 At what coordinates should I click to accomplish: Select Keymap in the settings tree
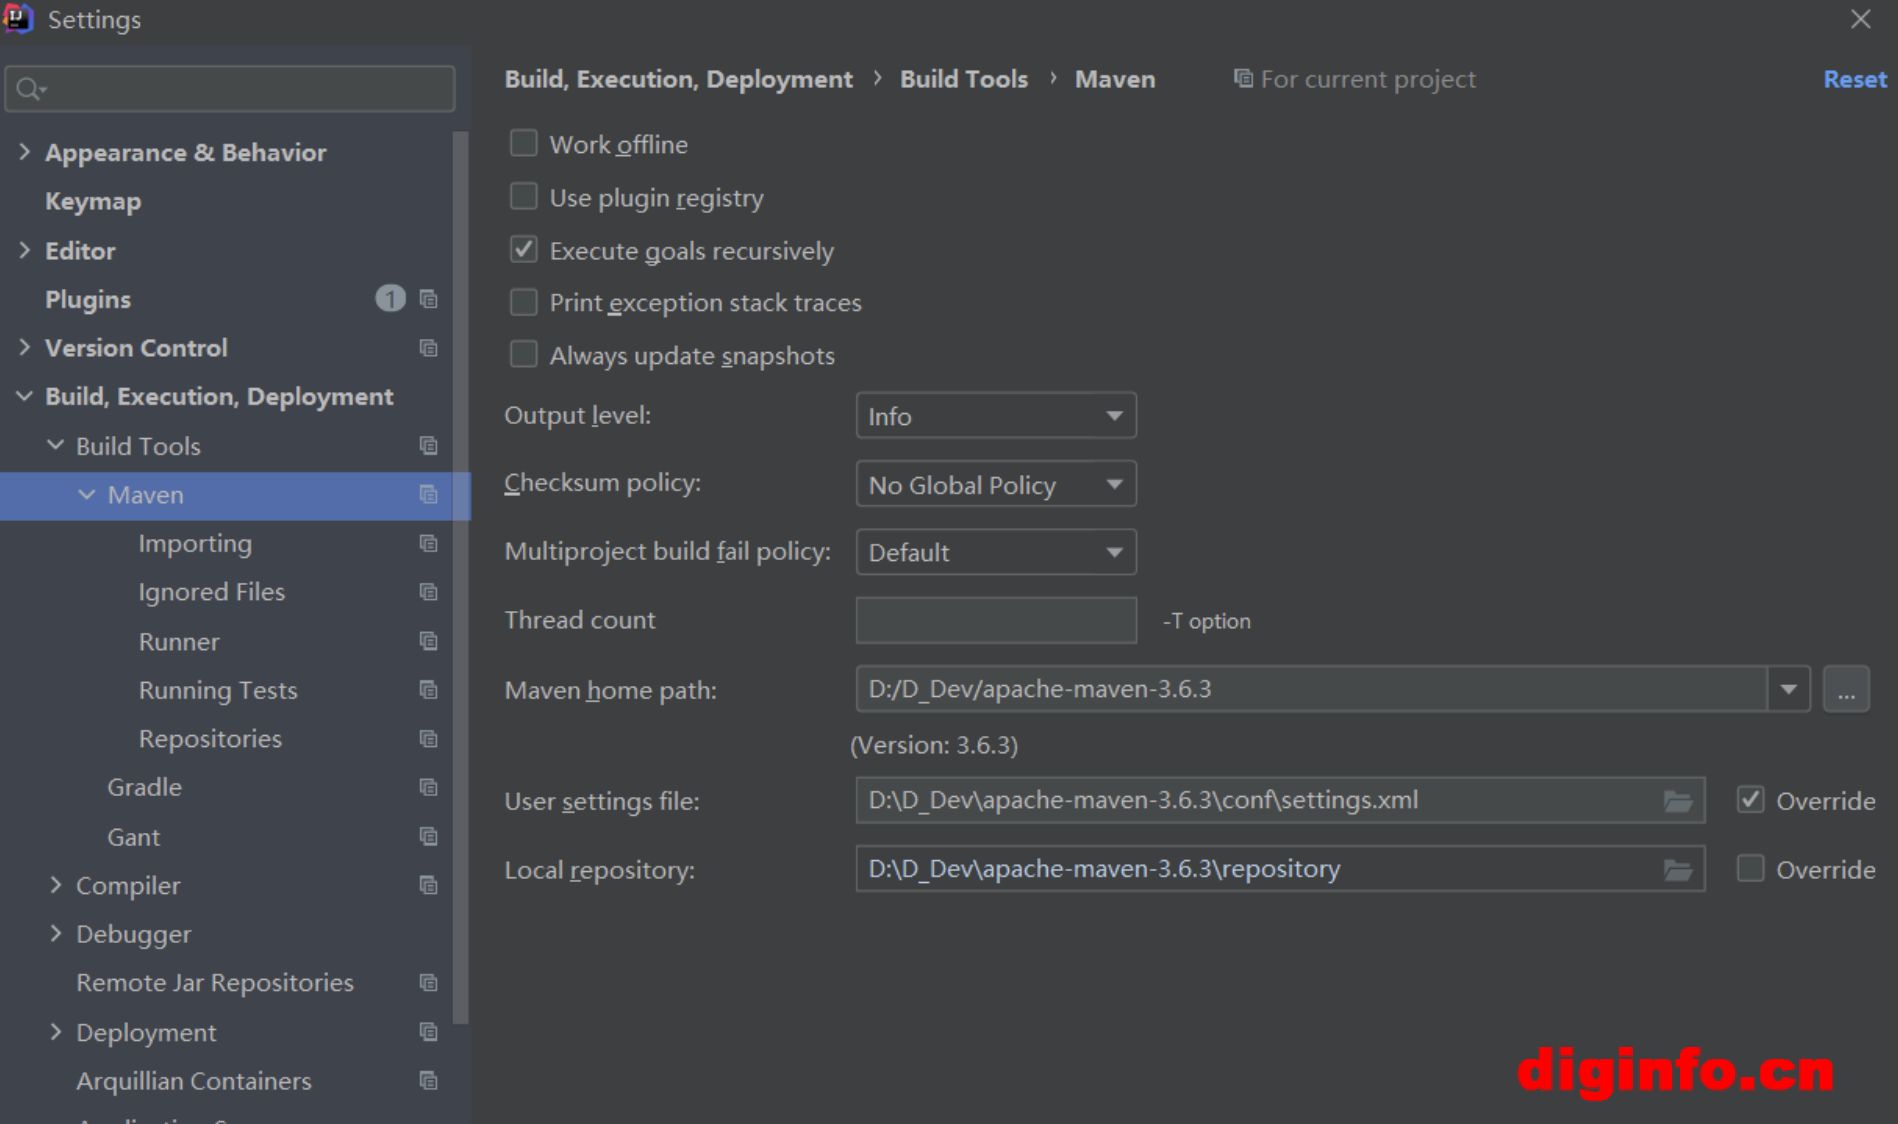93,201
